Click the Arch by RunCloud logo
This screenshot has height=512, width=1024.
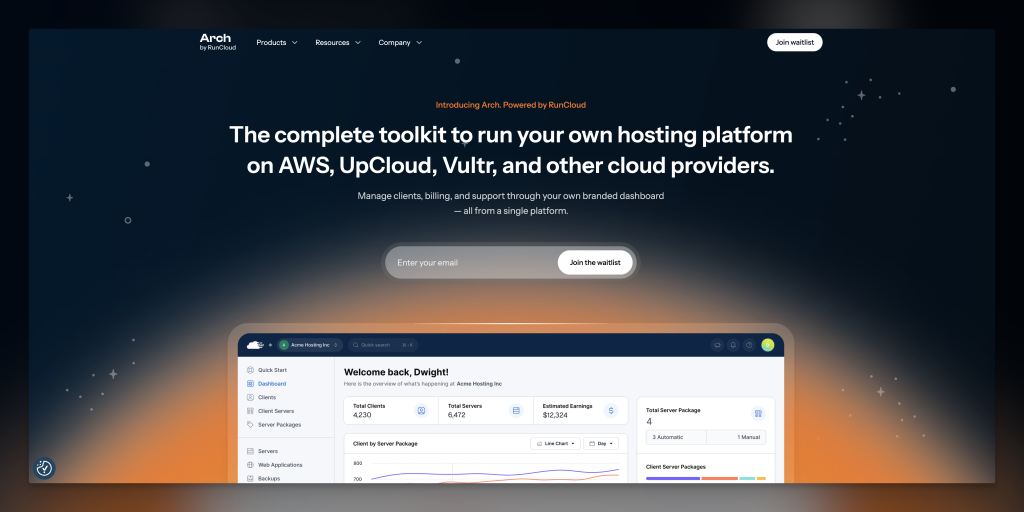click(x=217, y=42)
